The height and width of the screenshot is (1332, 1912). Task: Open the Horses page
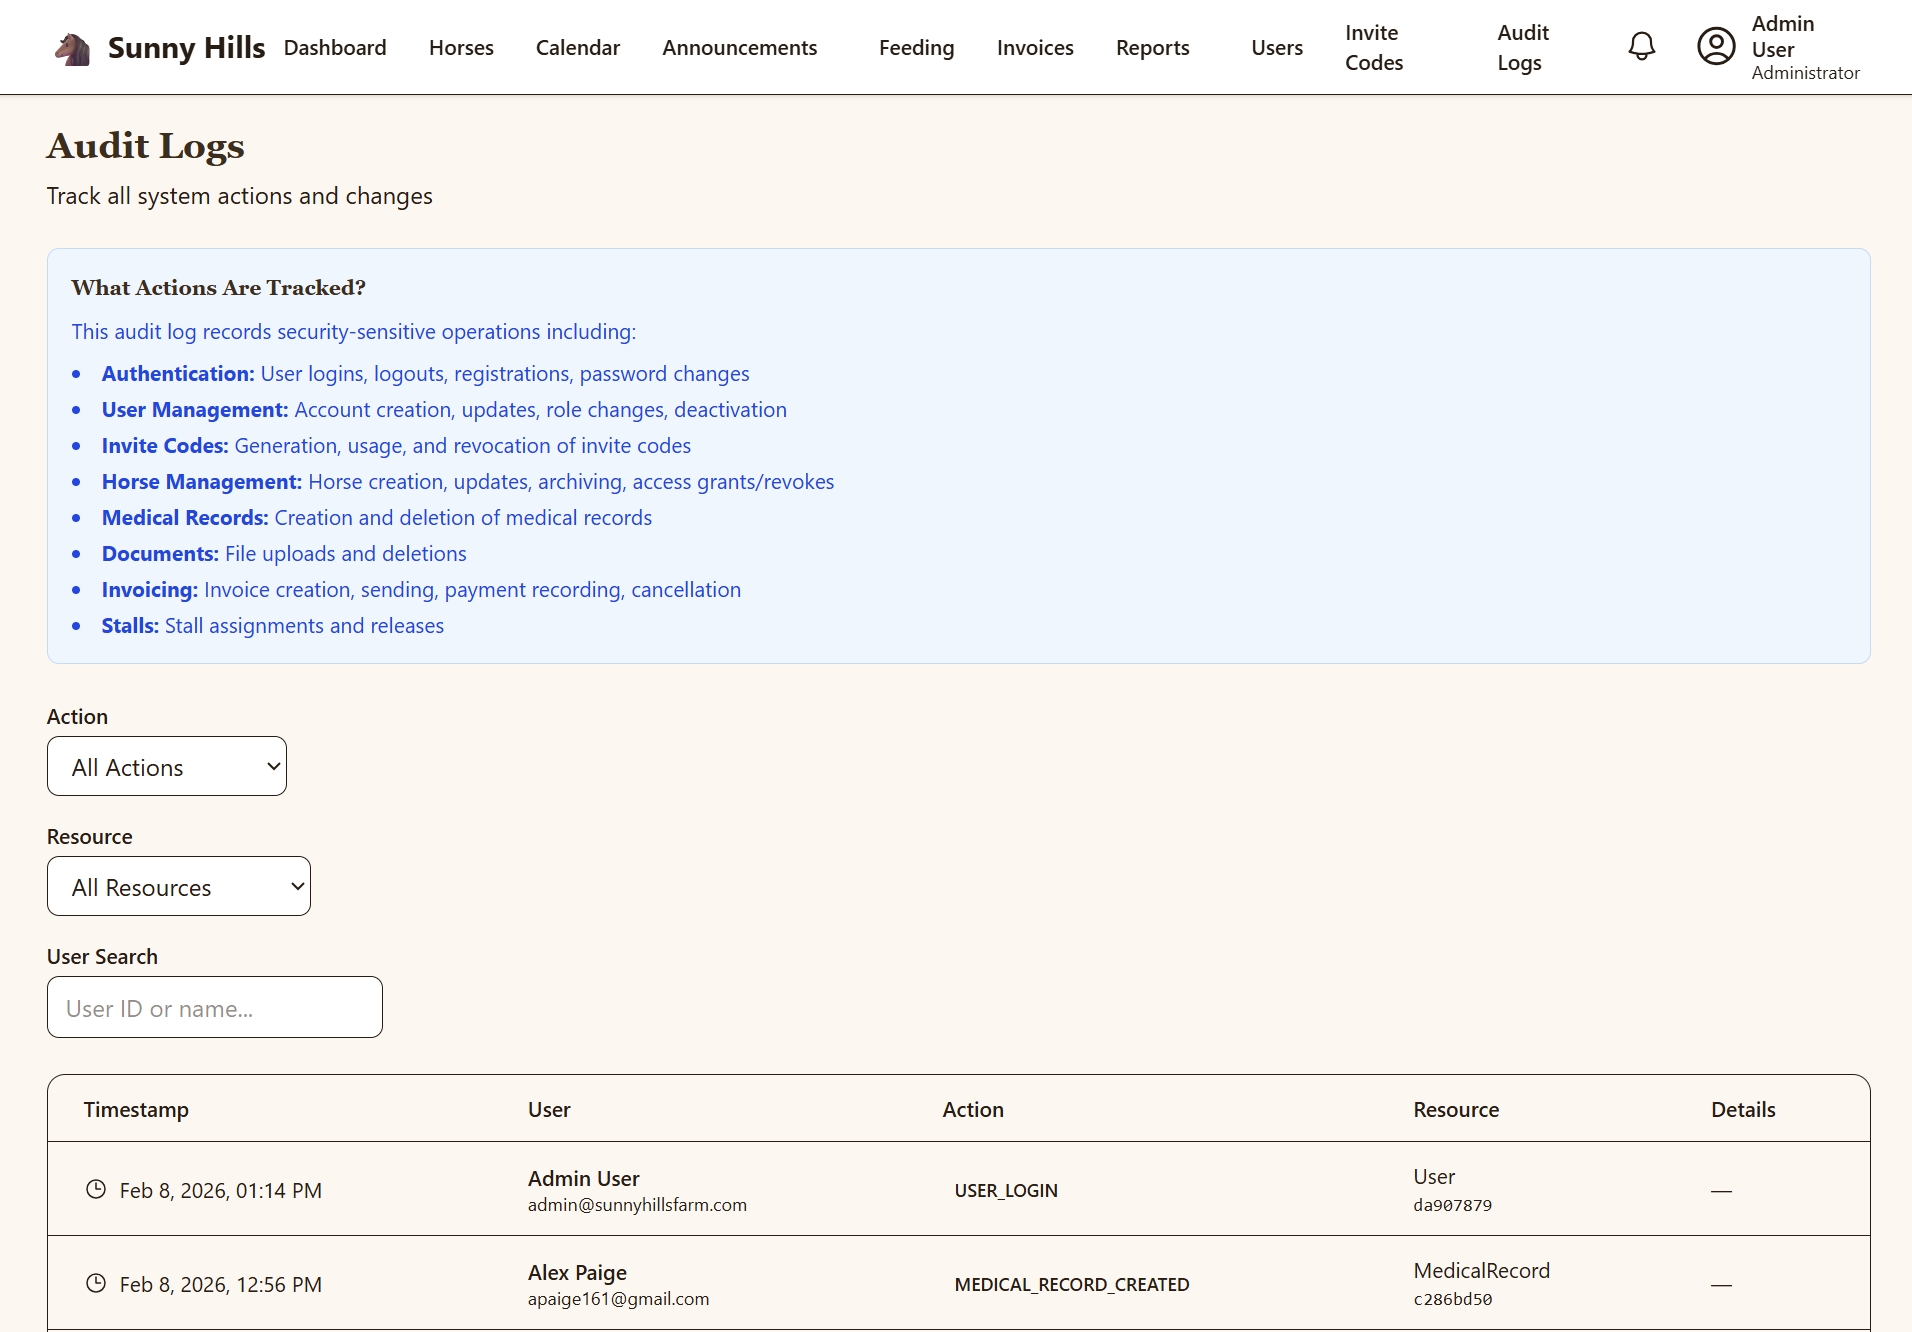461,47
